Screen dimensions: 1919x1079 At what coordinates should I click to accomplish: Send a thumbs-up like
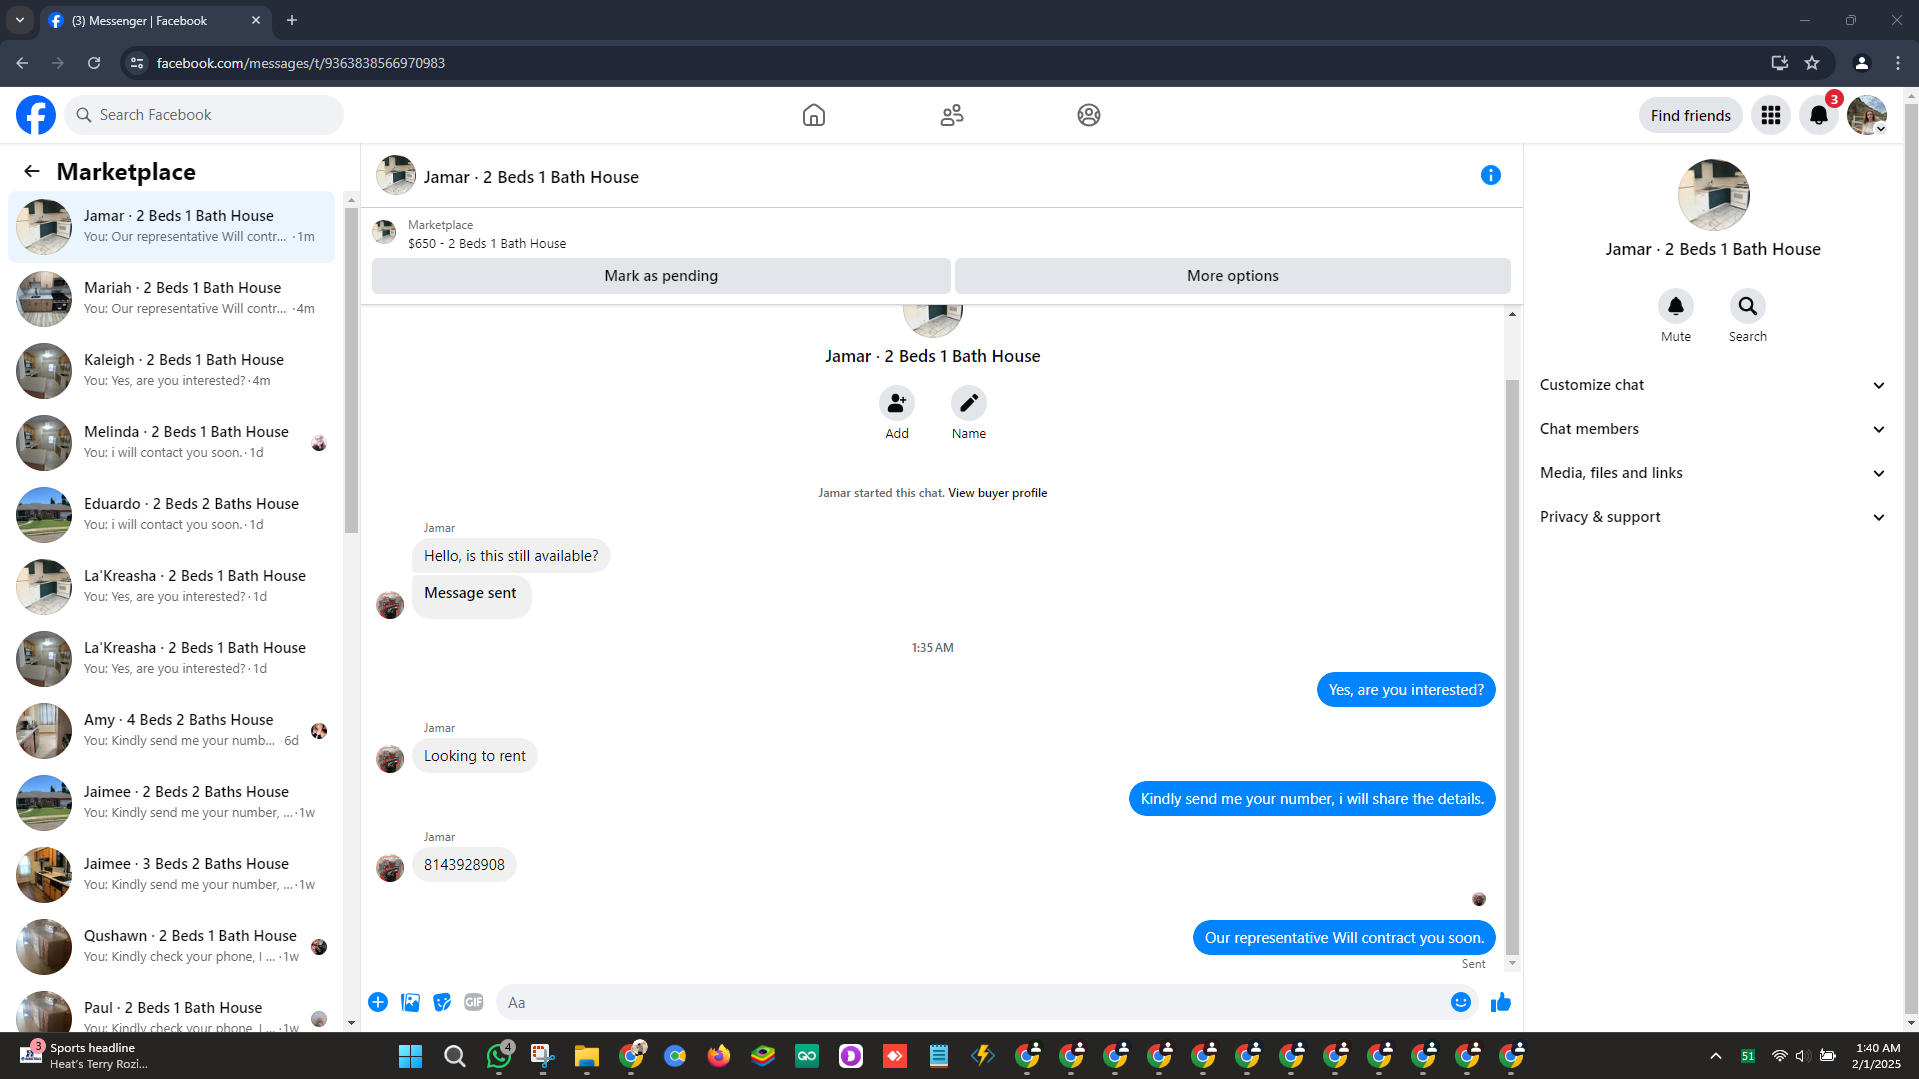coord(1501,1002)
